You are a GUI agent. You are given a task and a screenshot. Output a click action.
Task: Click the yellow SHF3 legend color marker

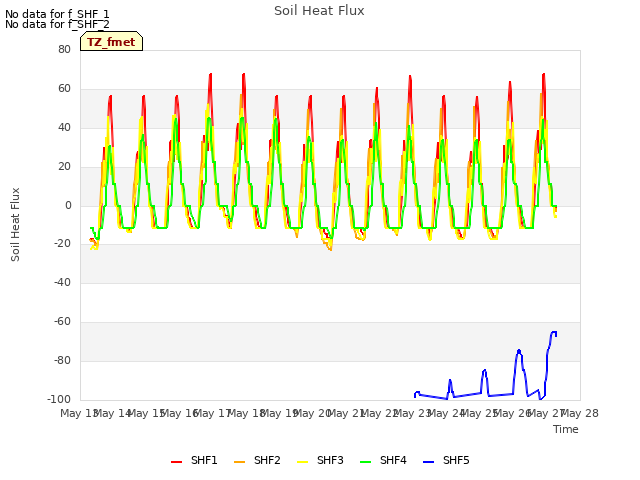[302, 462]
